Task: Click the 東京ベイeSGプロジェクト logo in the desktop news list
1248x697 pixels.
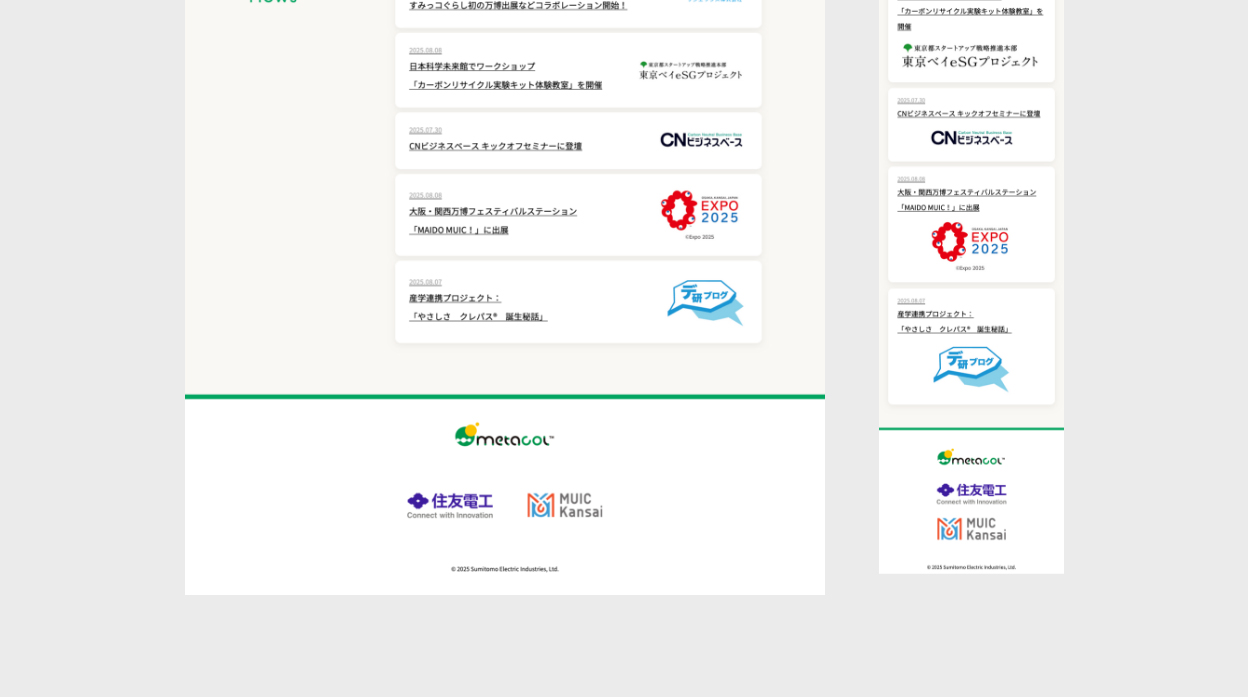Action: point(691,70)
